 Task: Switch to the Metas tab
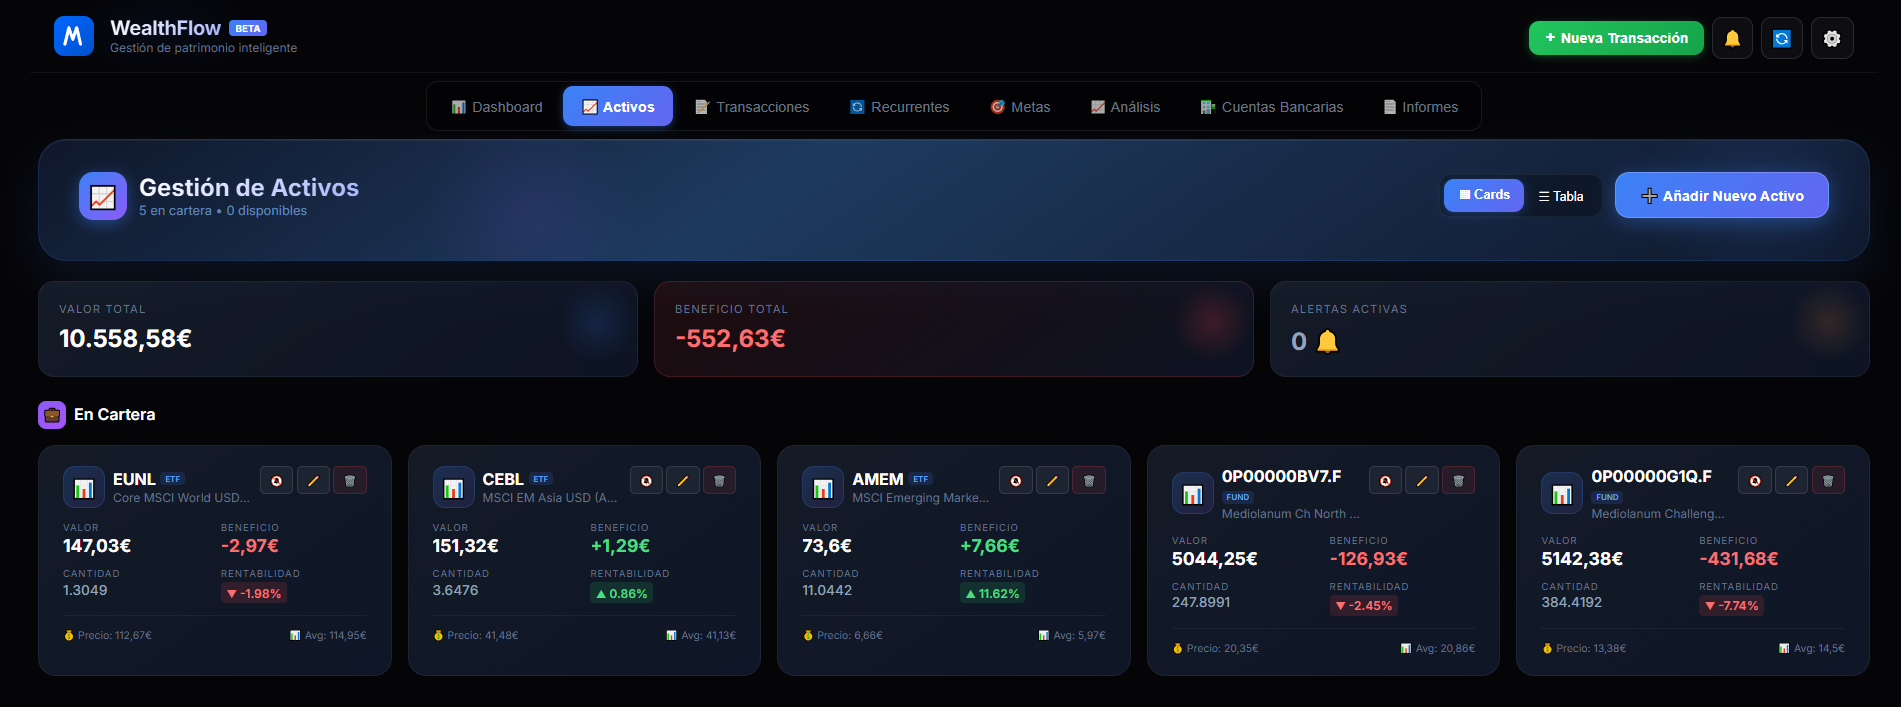pos(1020,107)
